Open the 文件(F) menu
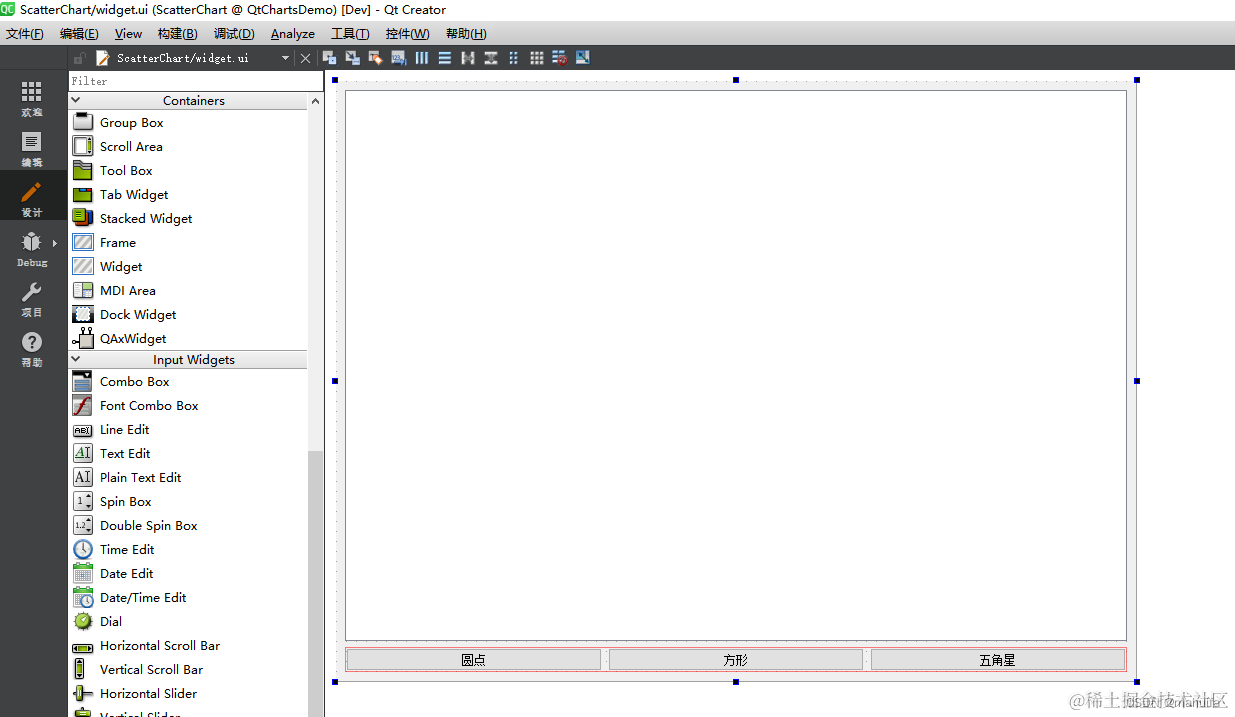This screenshot has width=1235, height=717. coord(25,34)
